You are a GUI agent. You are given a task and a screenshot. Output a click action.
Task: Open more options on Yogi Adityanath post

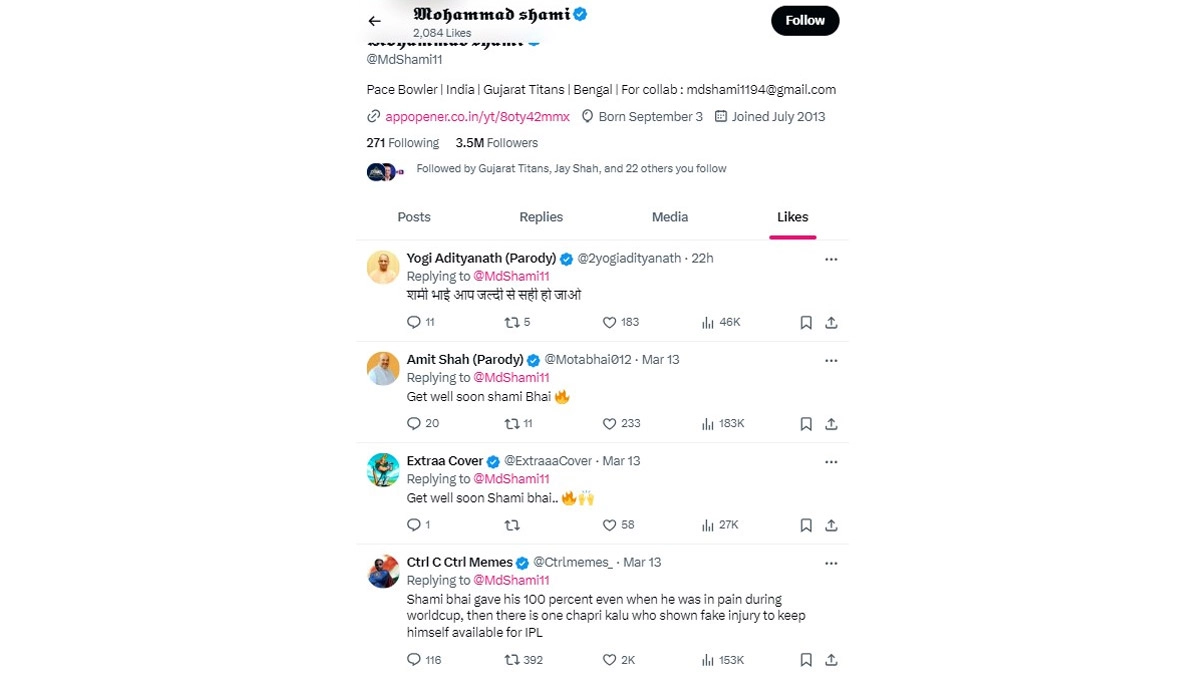click(x=831, y=259)
